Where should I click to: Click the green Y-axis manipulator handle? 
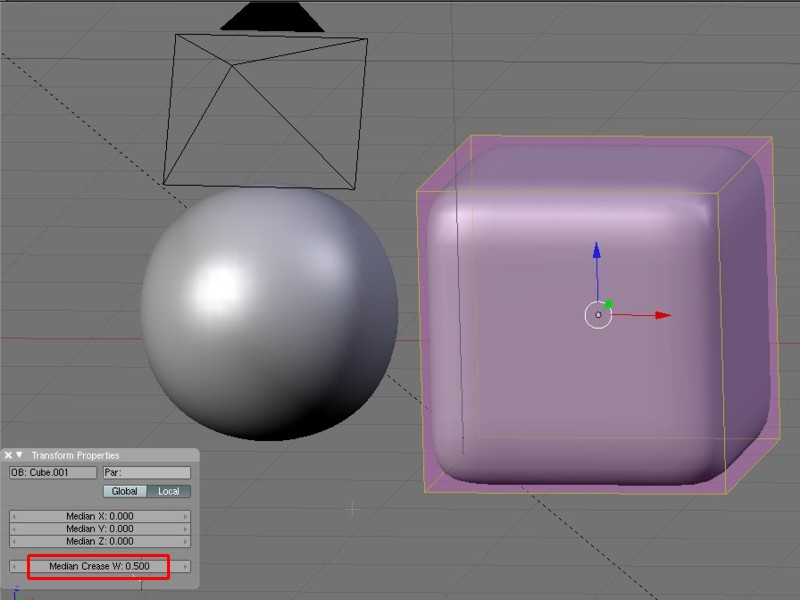click(x=608, y=305)
